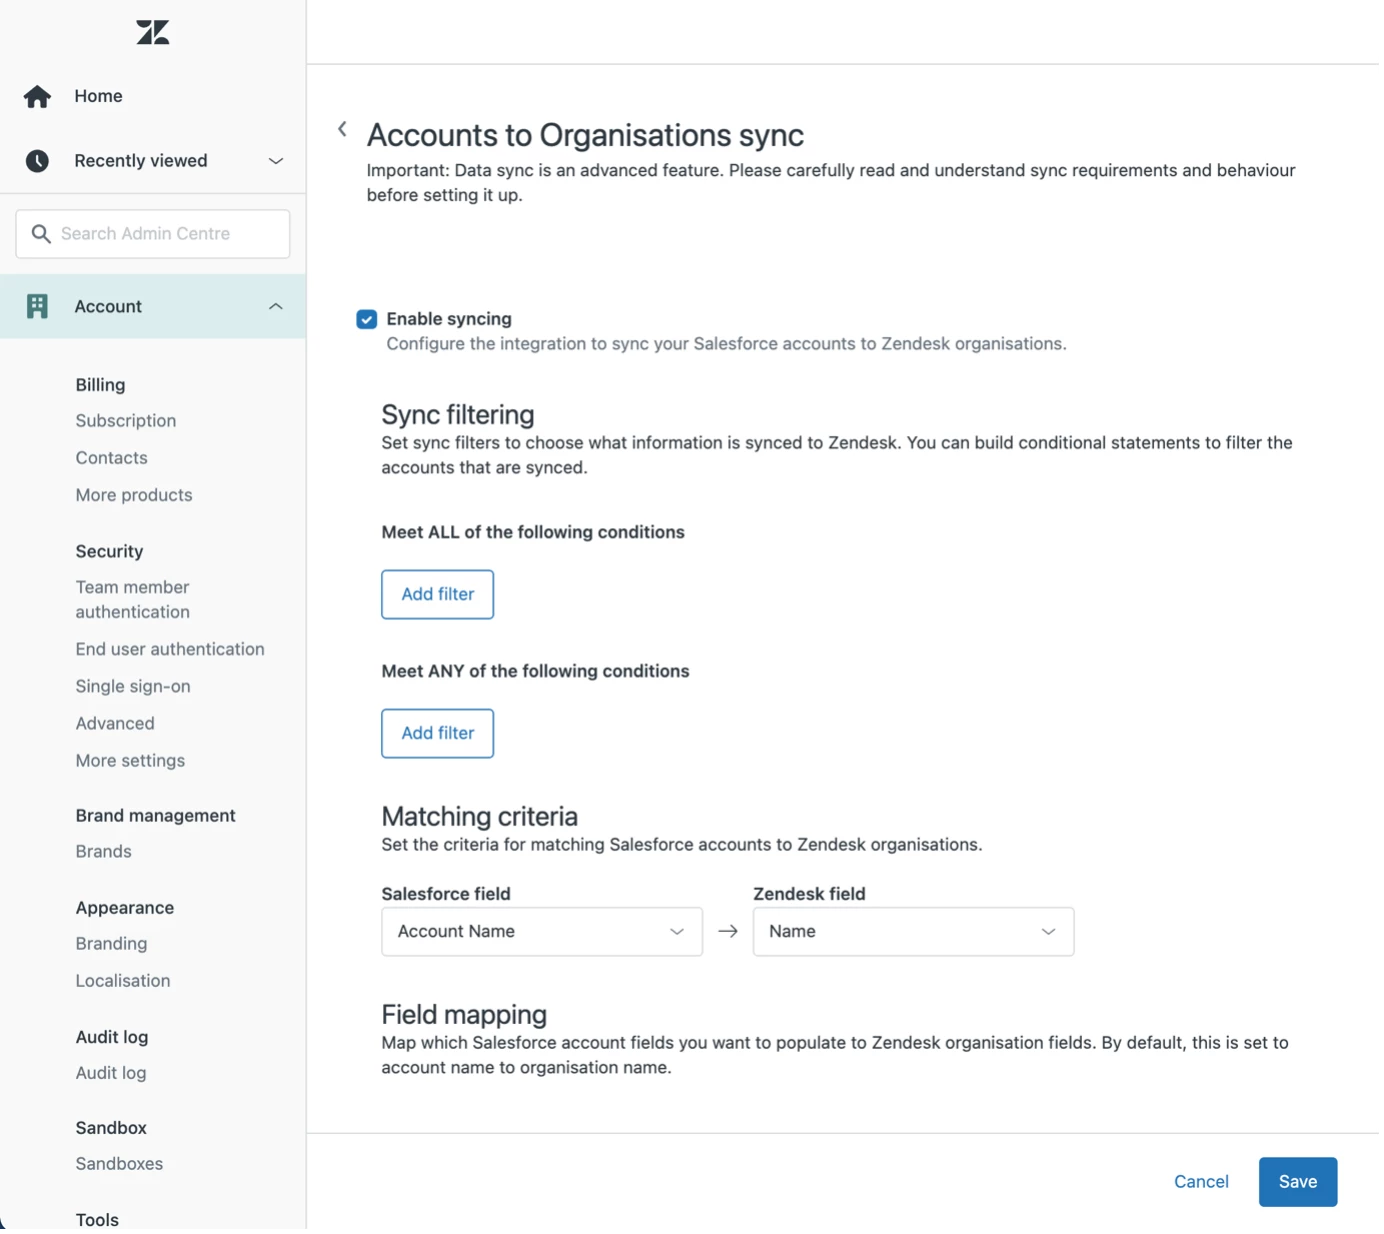
Task: Click the Home house icon
Action: pos(37,96)
